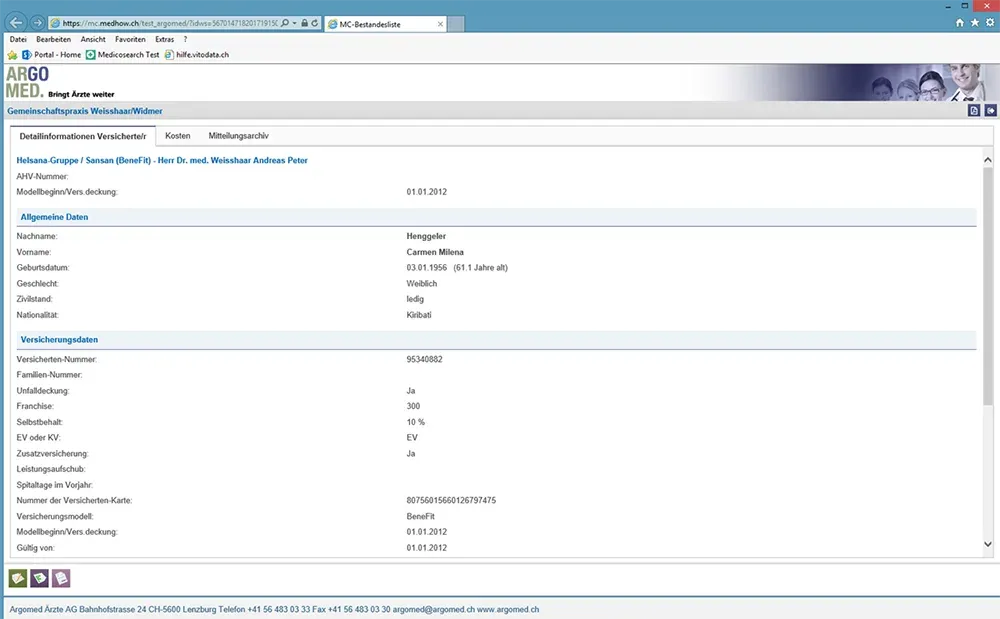Switch to the Mitteilungsarchiv tab

[239, 136]
